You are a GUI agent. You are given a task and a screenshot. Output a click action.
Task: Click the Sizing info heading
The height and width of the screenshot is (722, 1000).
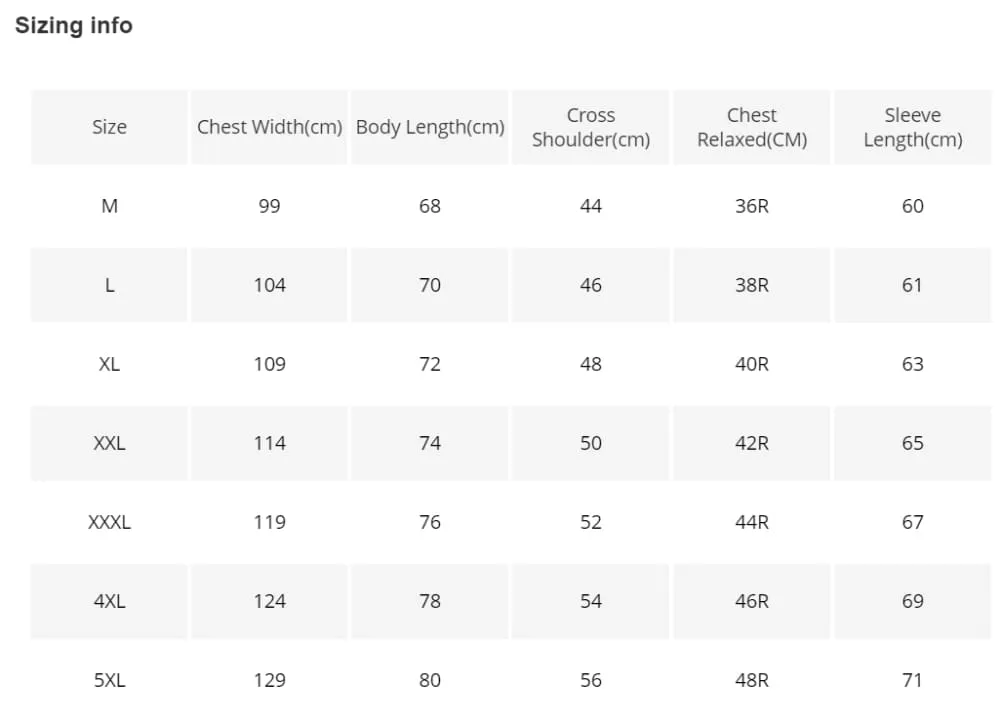74,26
